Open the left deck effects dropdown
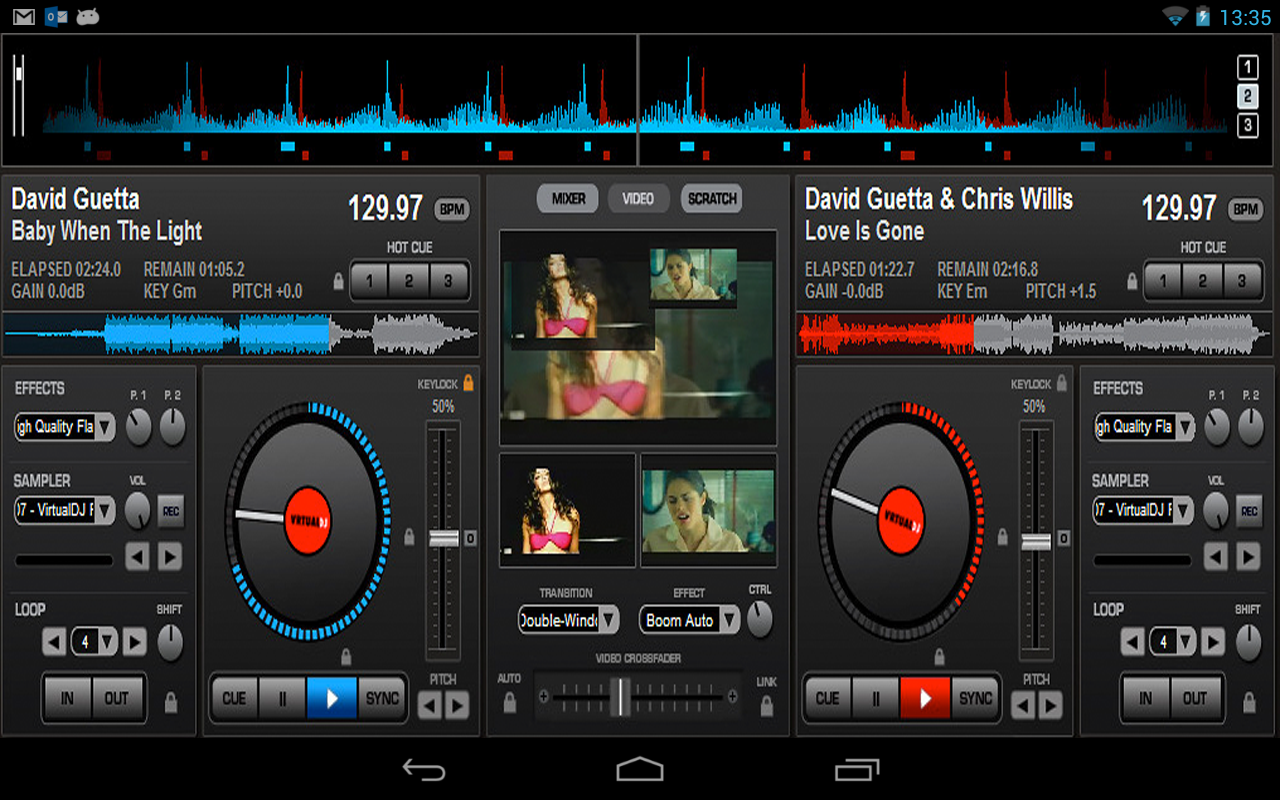1280x800 pixels. [x=65, y=427]
